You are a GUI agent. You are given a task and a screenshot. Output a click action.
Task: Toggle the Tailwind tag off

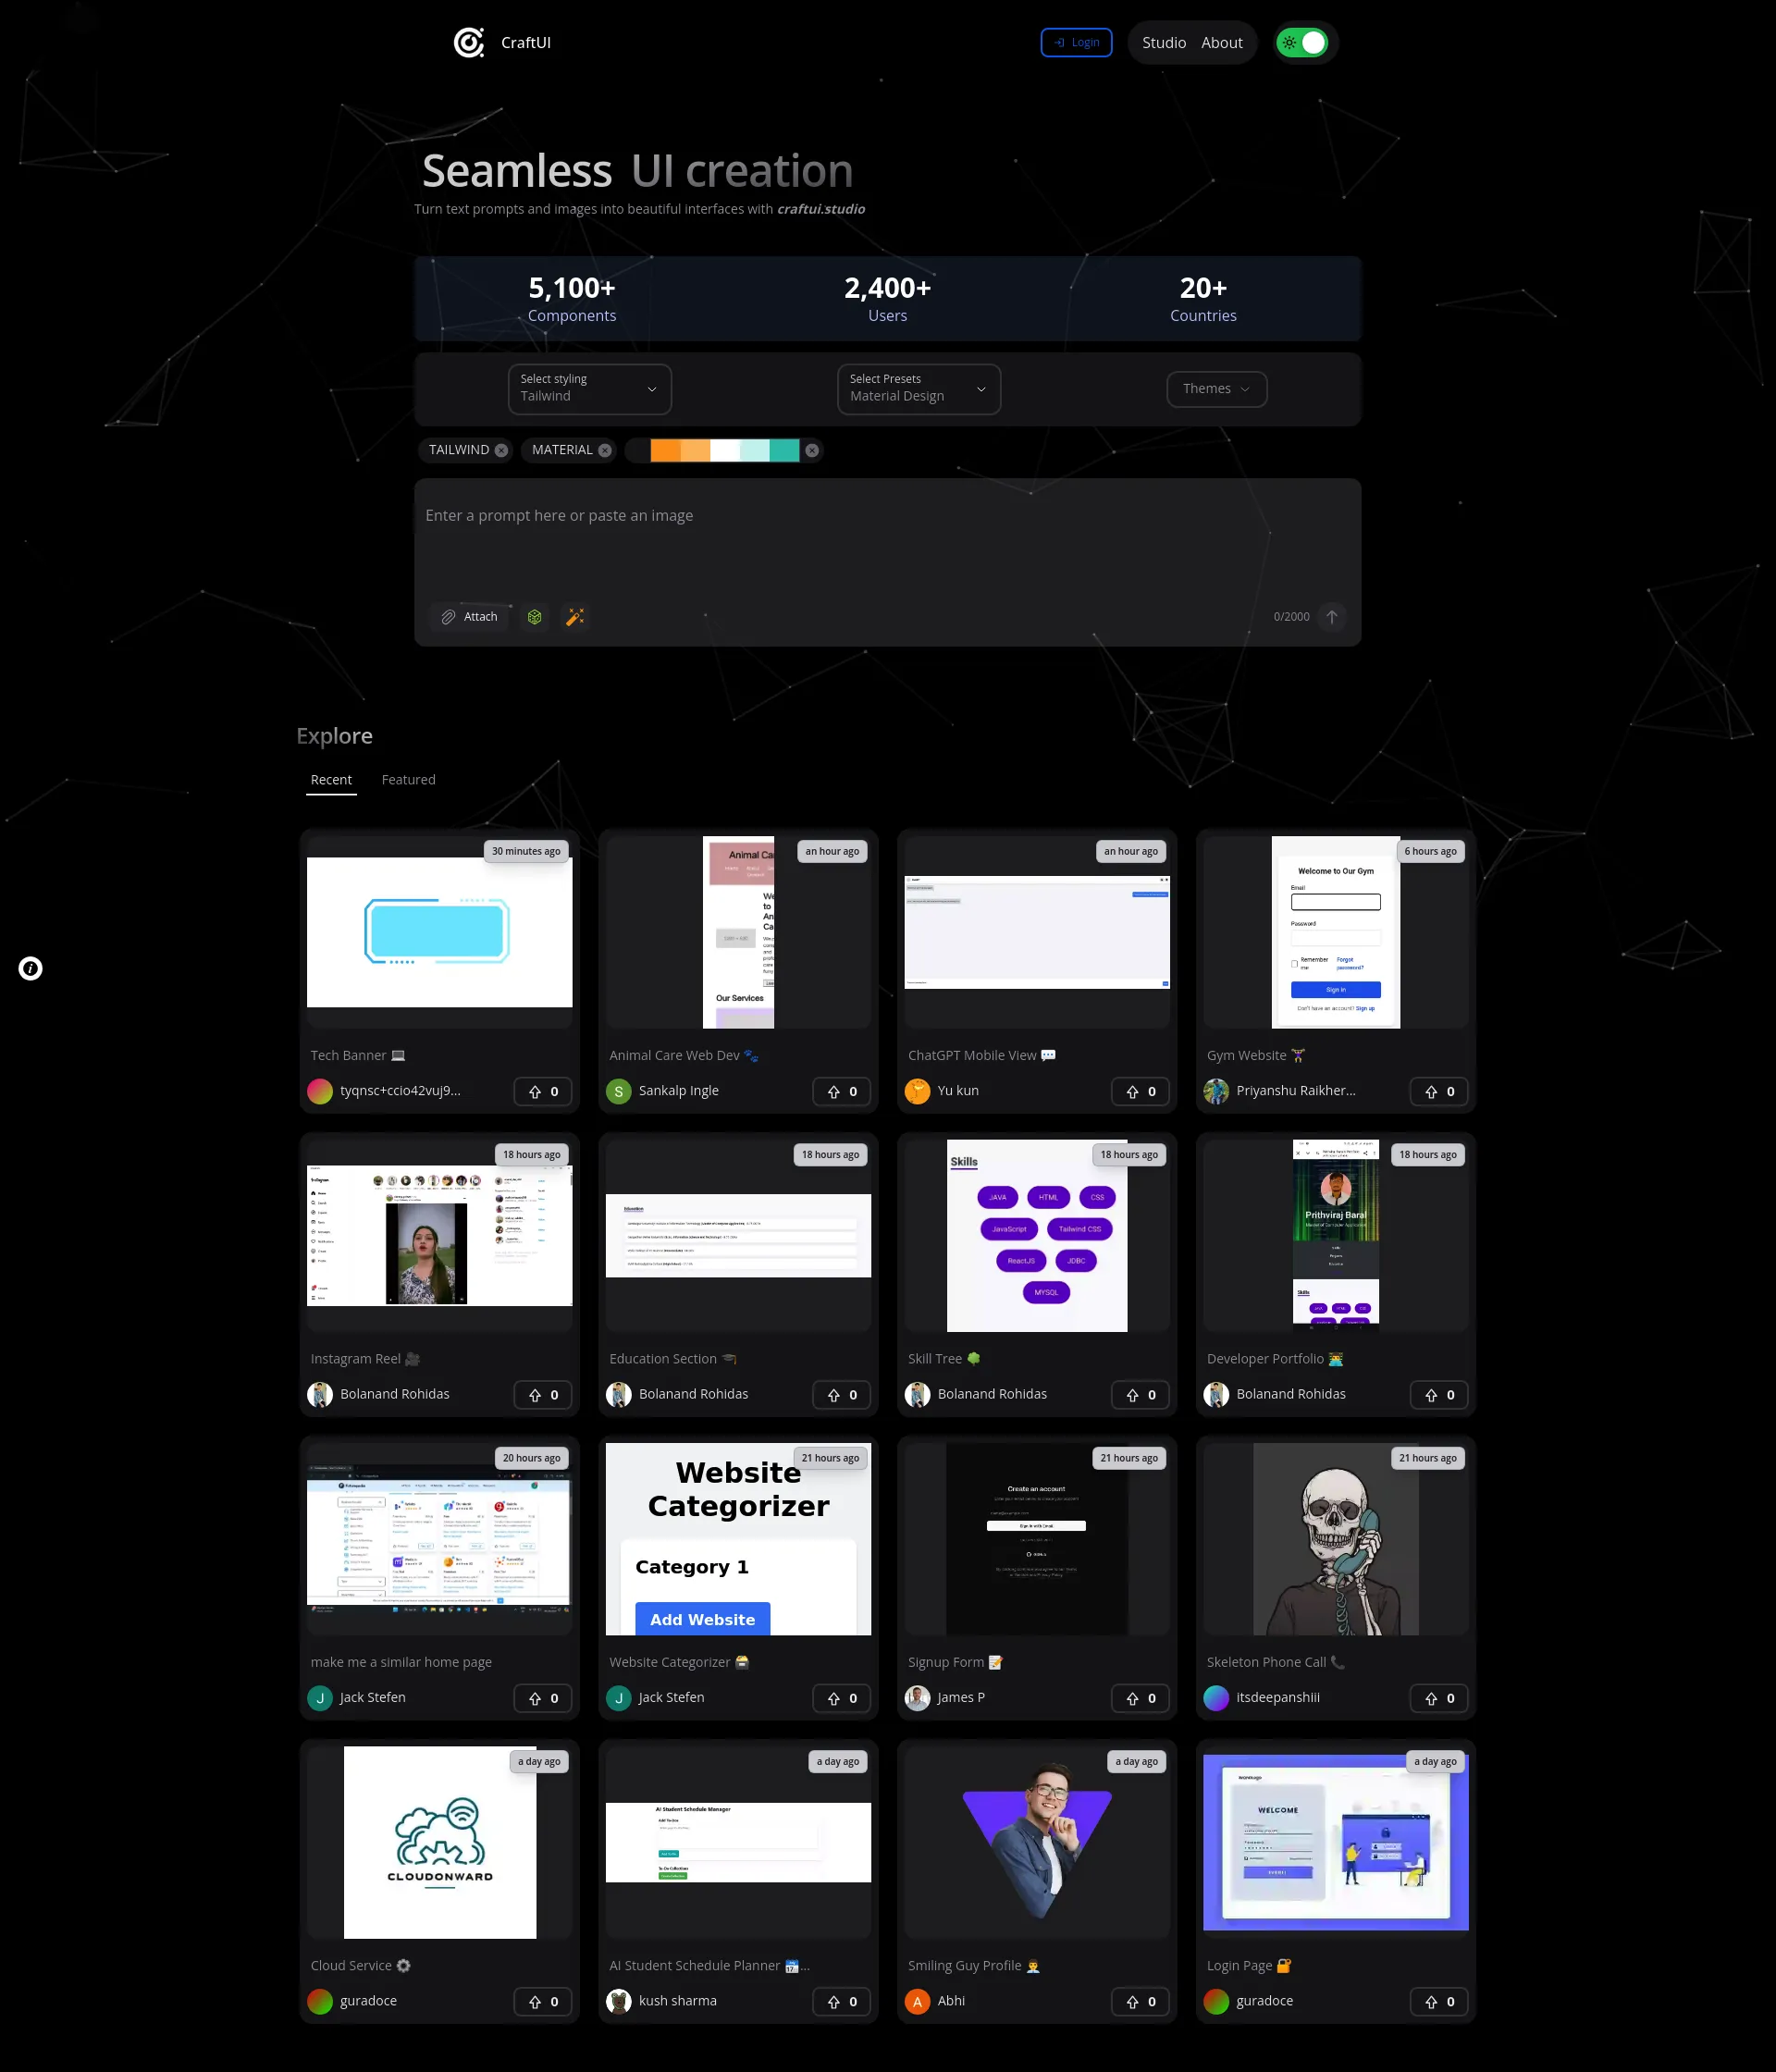[506, 450]
